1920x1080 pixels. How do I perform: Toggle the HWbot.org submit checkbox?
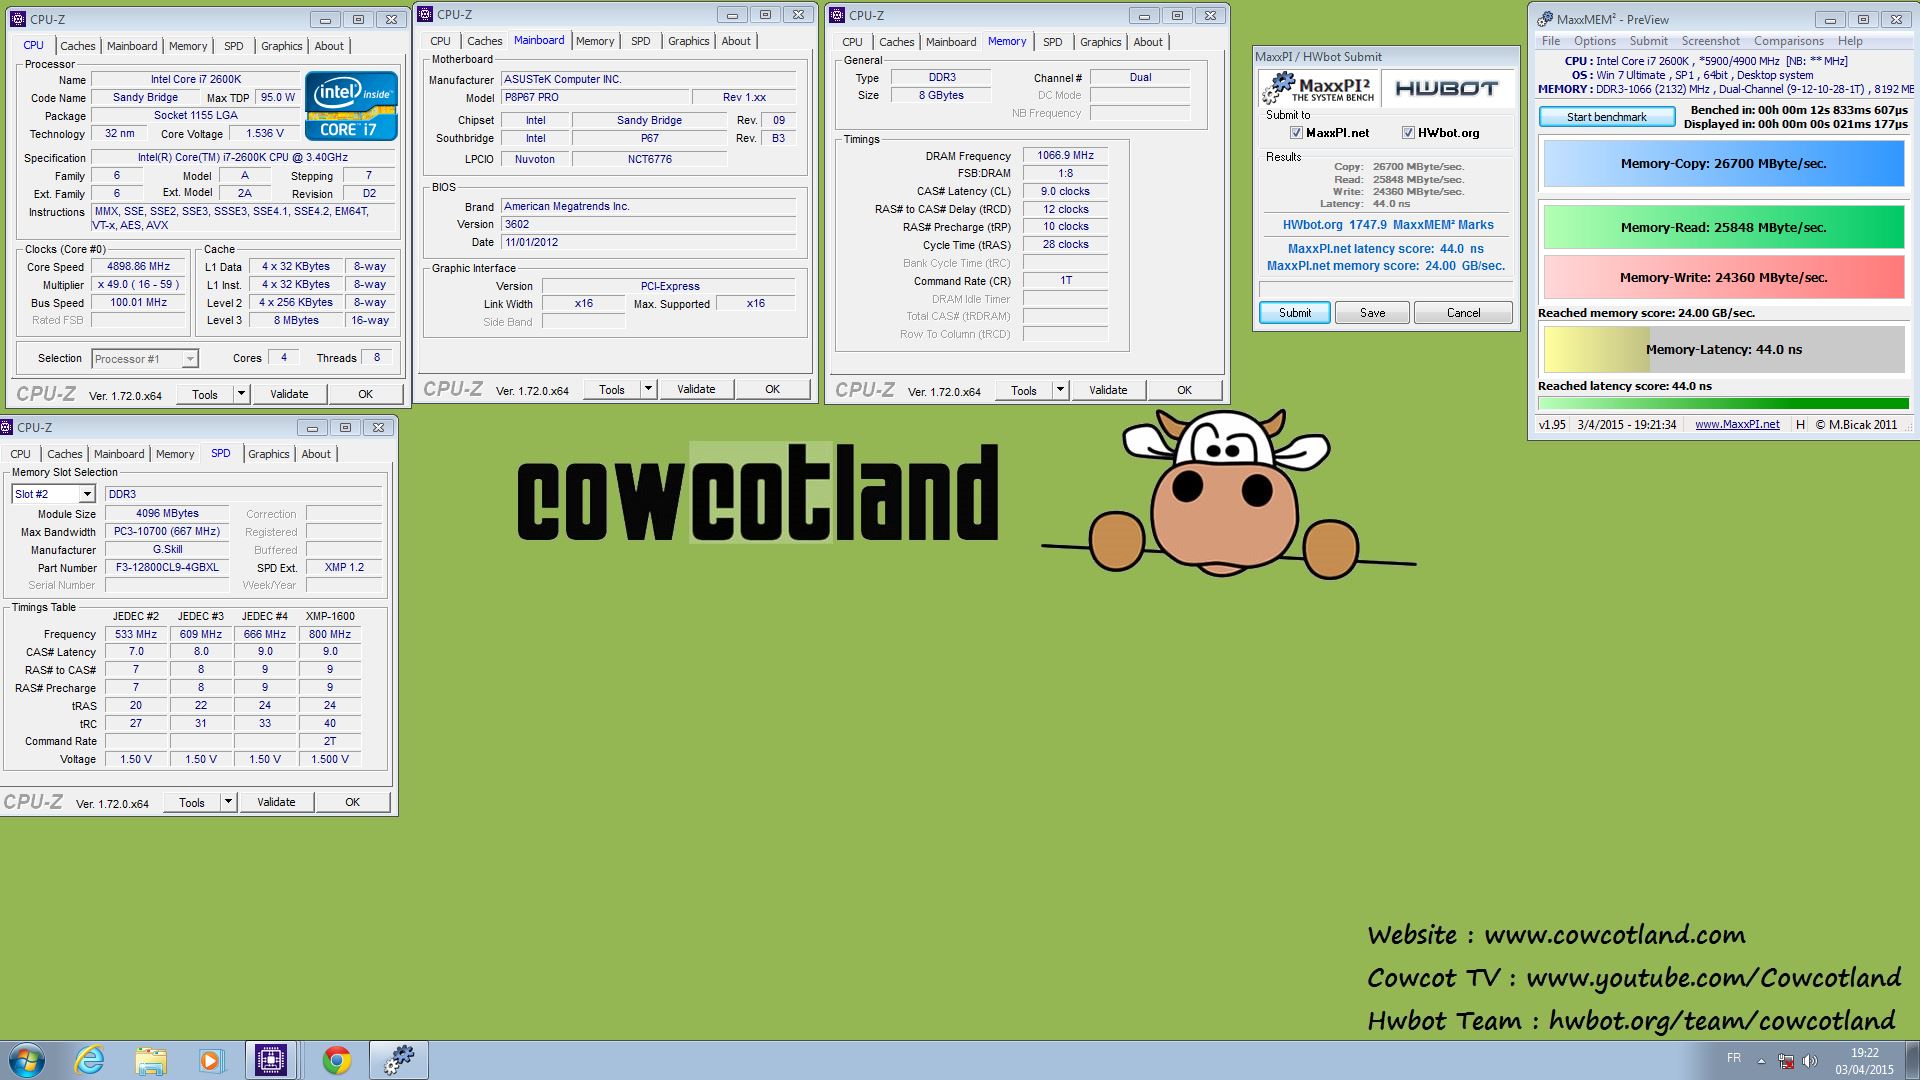[1408, 133]
